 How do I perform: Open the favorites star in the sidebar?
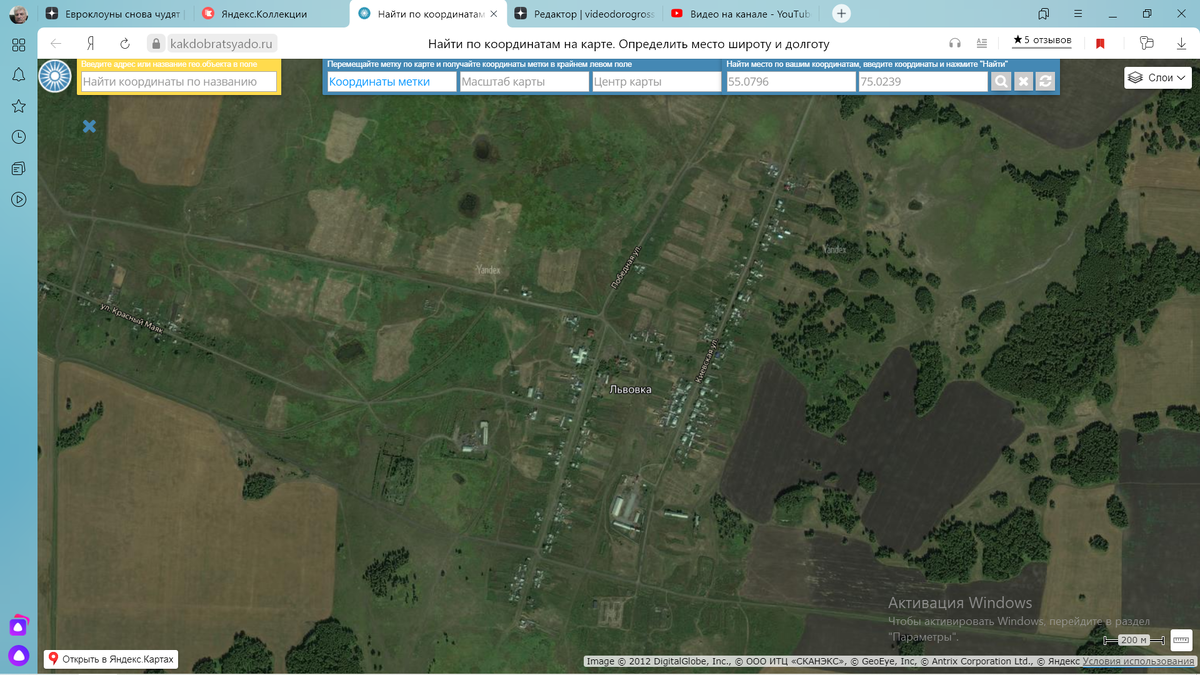click(18, 106)
